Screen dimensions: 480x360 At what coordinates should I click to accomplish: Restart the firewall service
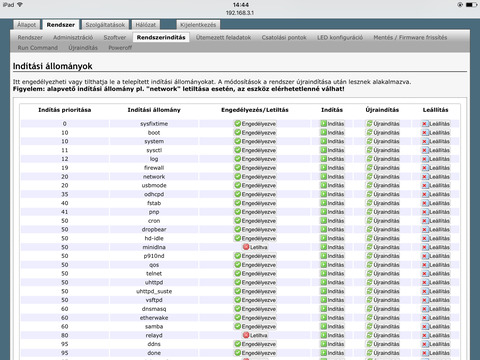383,168
